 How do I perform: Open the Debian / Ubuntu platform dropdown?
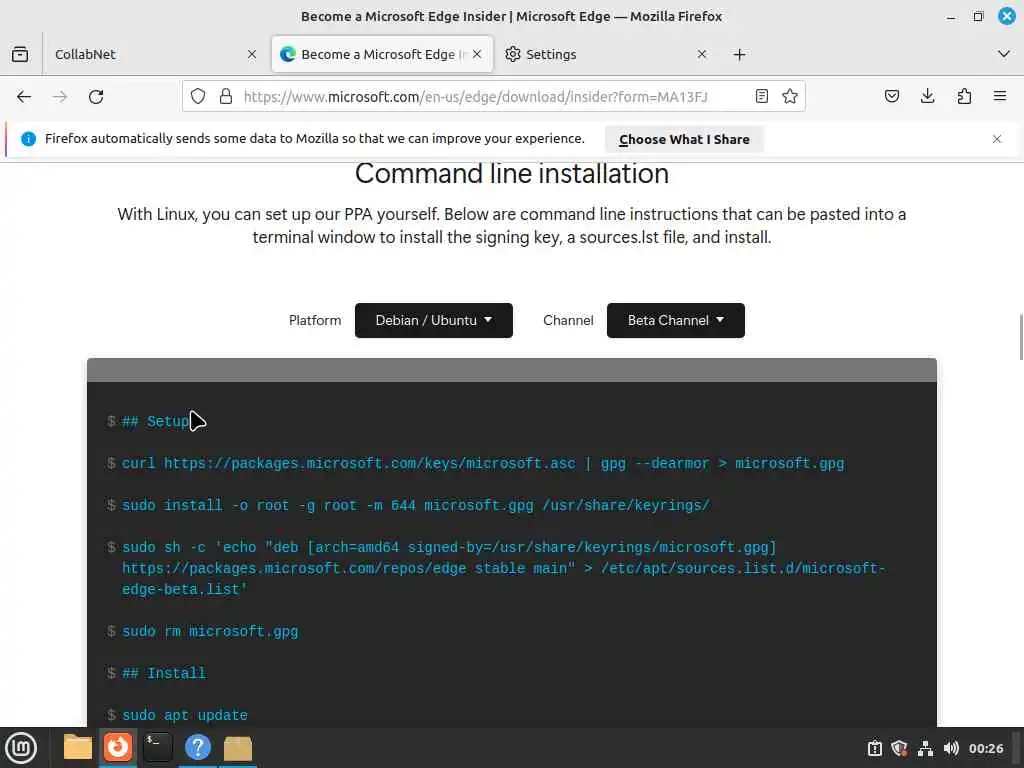(434, 320)
